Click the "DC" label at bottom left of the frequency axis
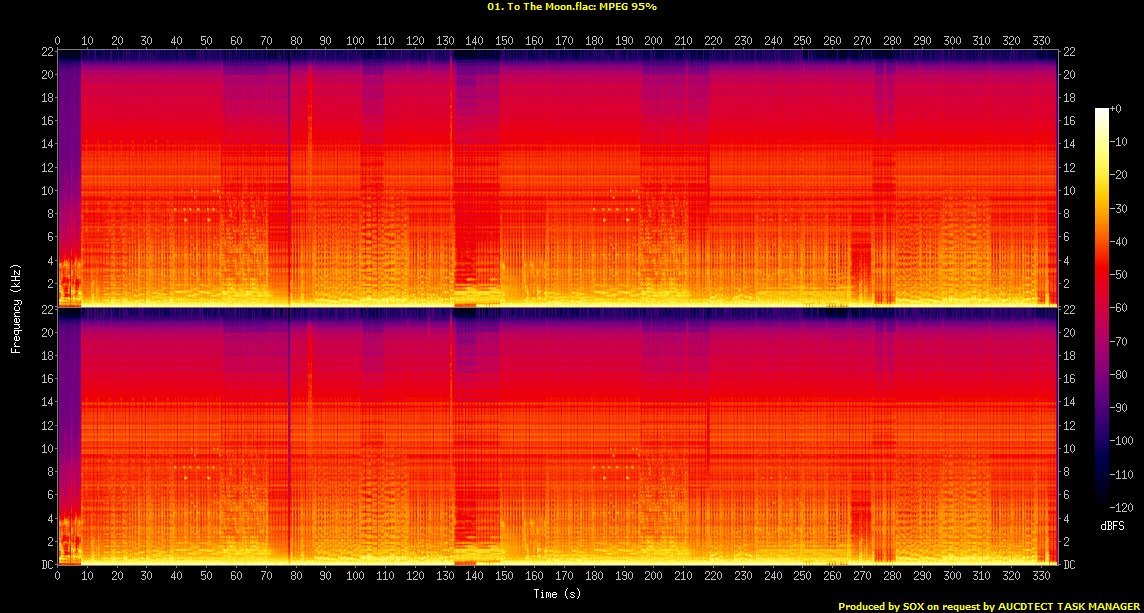The image size is (1144, 613). click(46, 564)
